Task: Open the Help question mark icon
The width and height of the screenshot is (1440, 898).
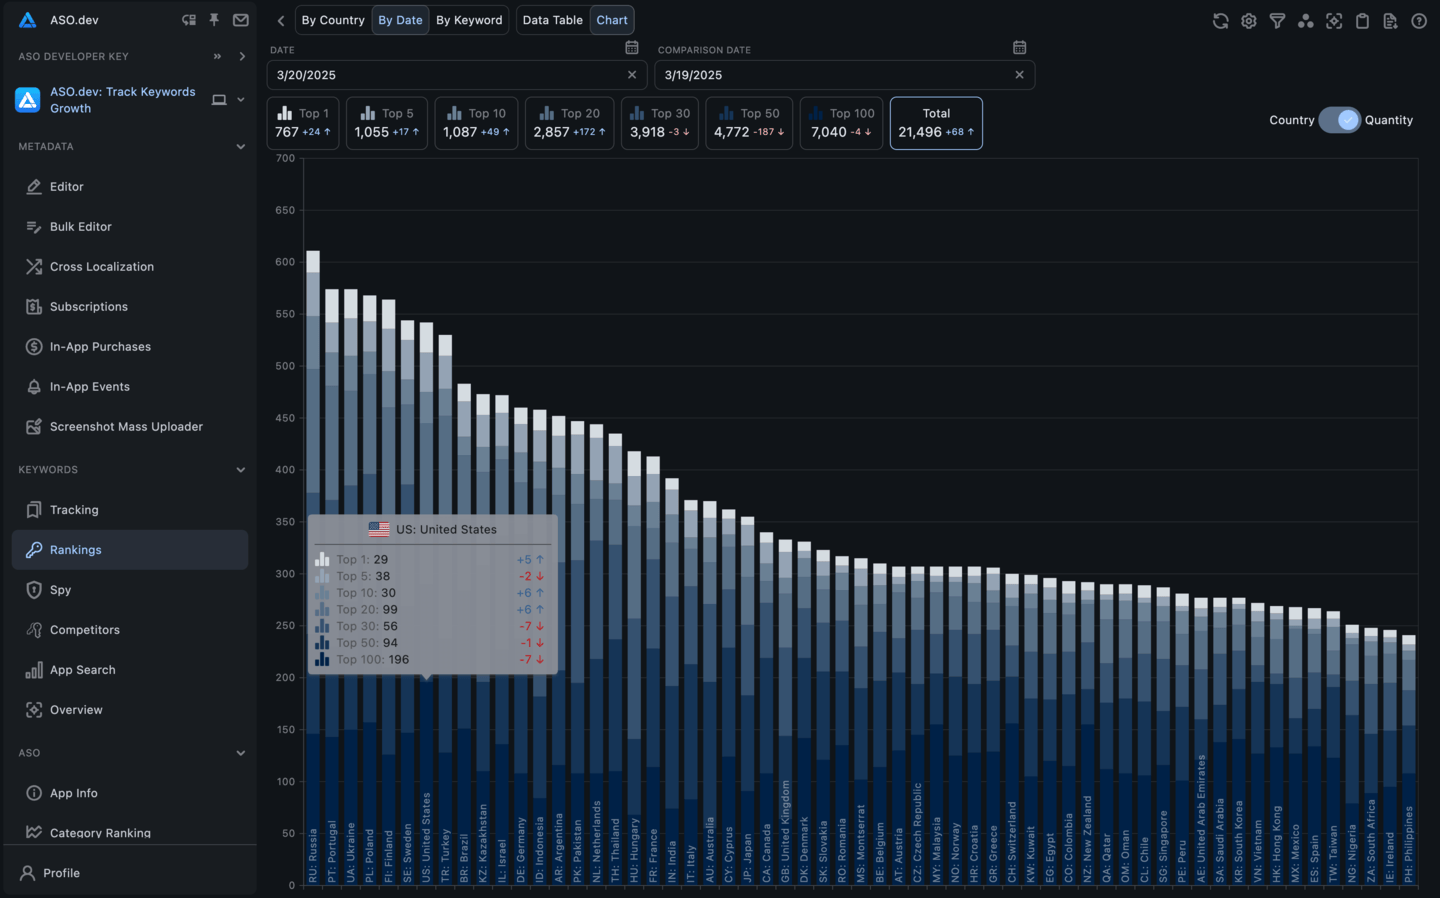Action: [1419, 19]
